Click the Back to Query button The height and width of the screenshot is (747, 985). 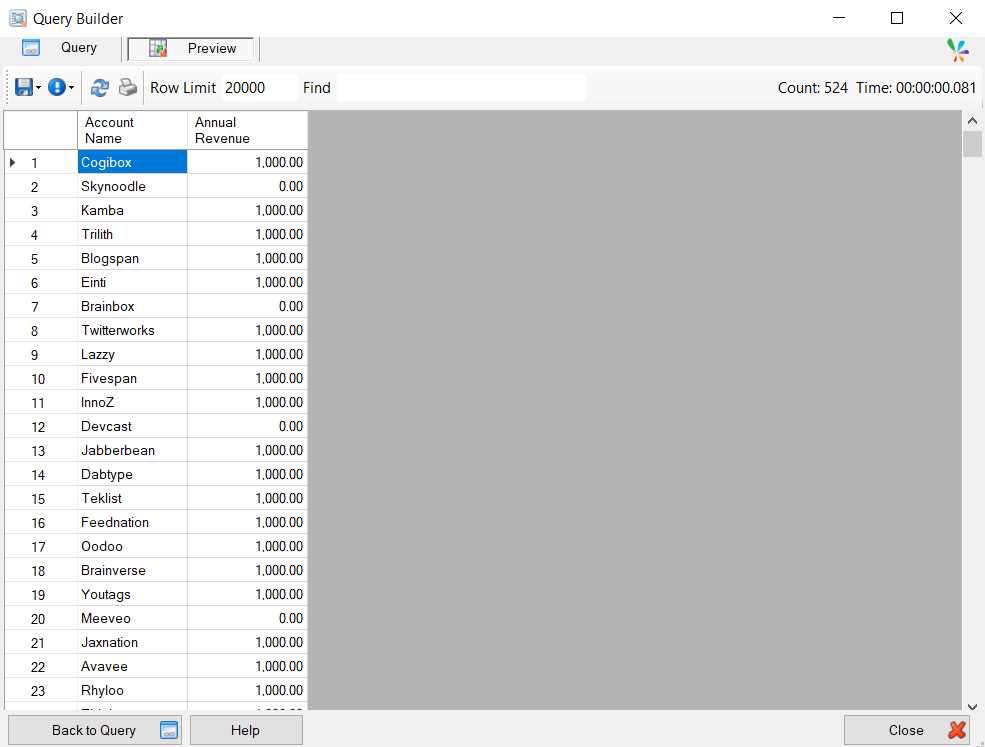click(95, 730)
